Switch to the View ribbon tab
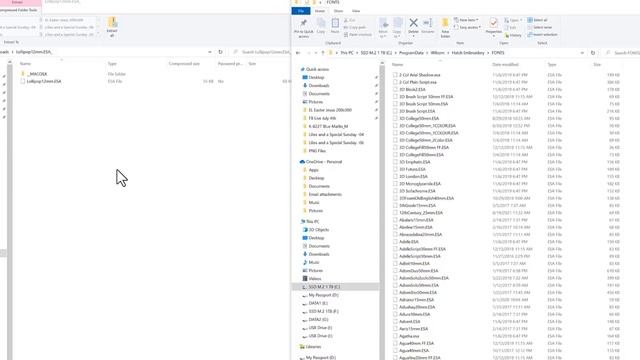The image size is (640, 360). (x=356, y=11)
